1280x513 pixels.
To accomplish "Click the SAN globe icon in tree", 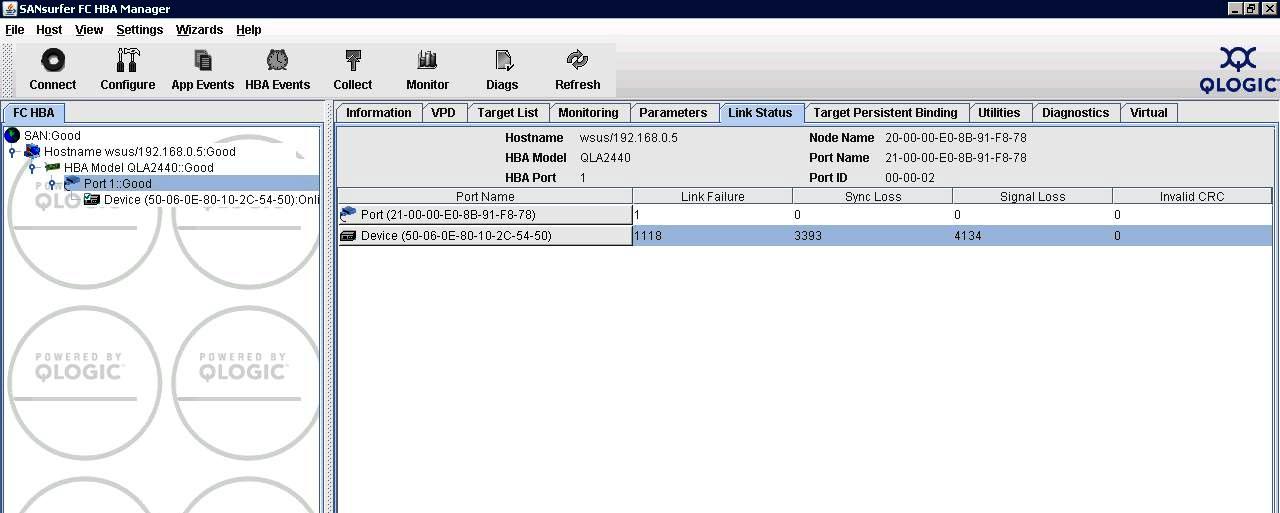I will tap(12, 135).
